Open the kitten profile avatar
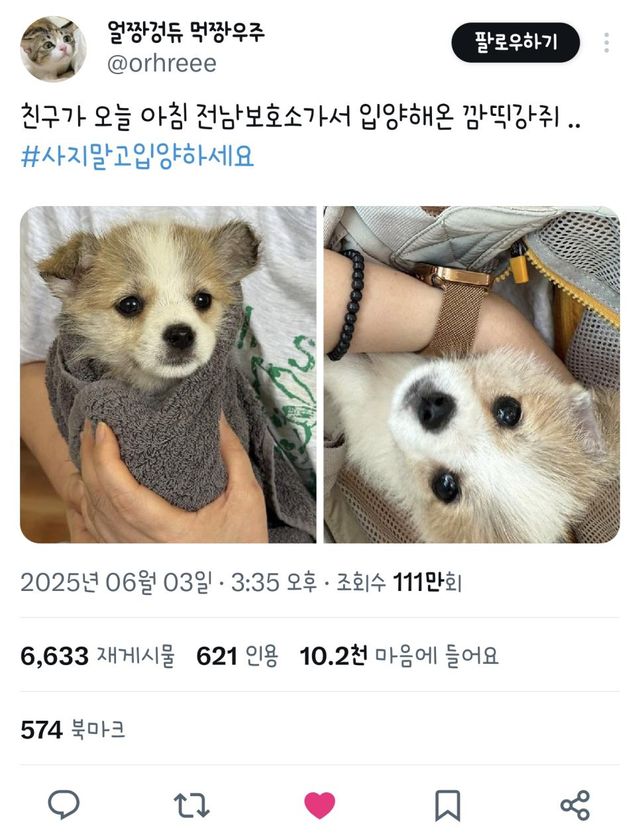 pyautogui.click(x=53, y=49)
